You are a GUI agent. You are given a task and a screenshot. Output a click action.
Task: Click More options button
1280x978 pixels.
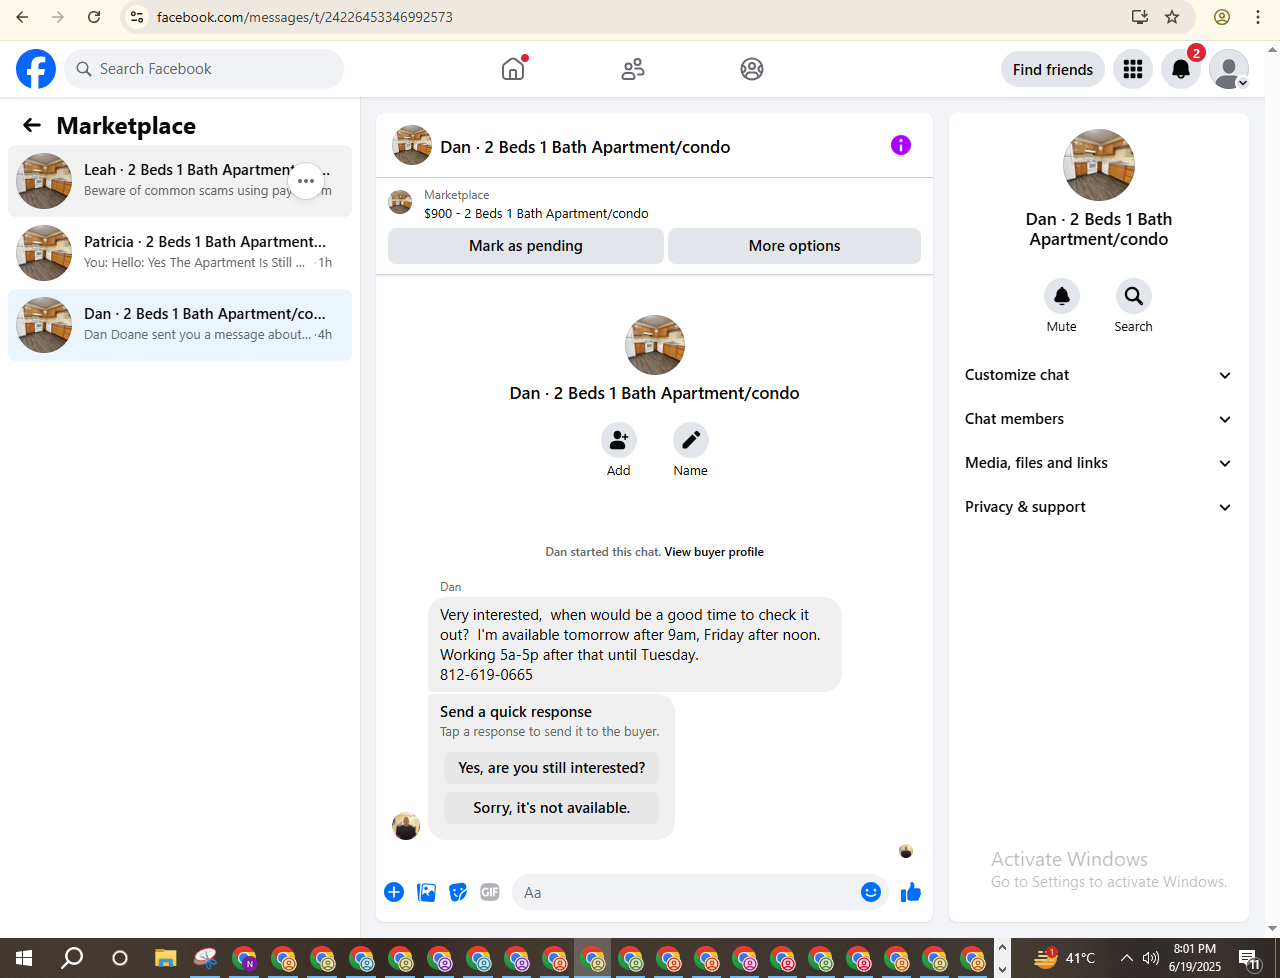[795, 246]
